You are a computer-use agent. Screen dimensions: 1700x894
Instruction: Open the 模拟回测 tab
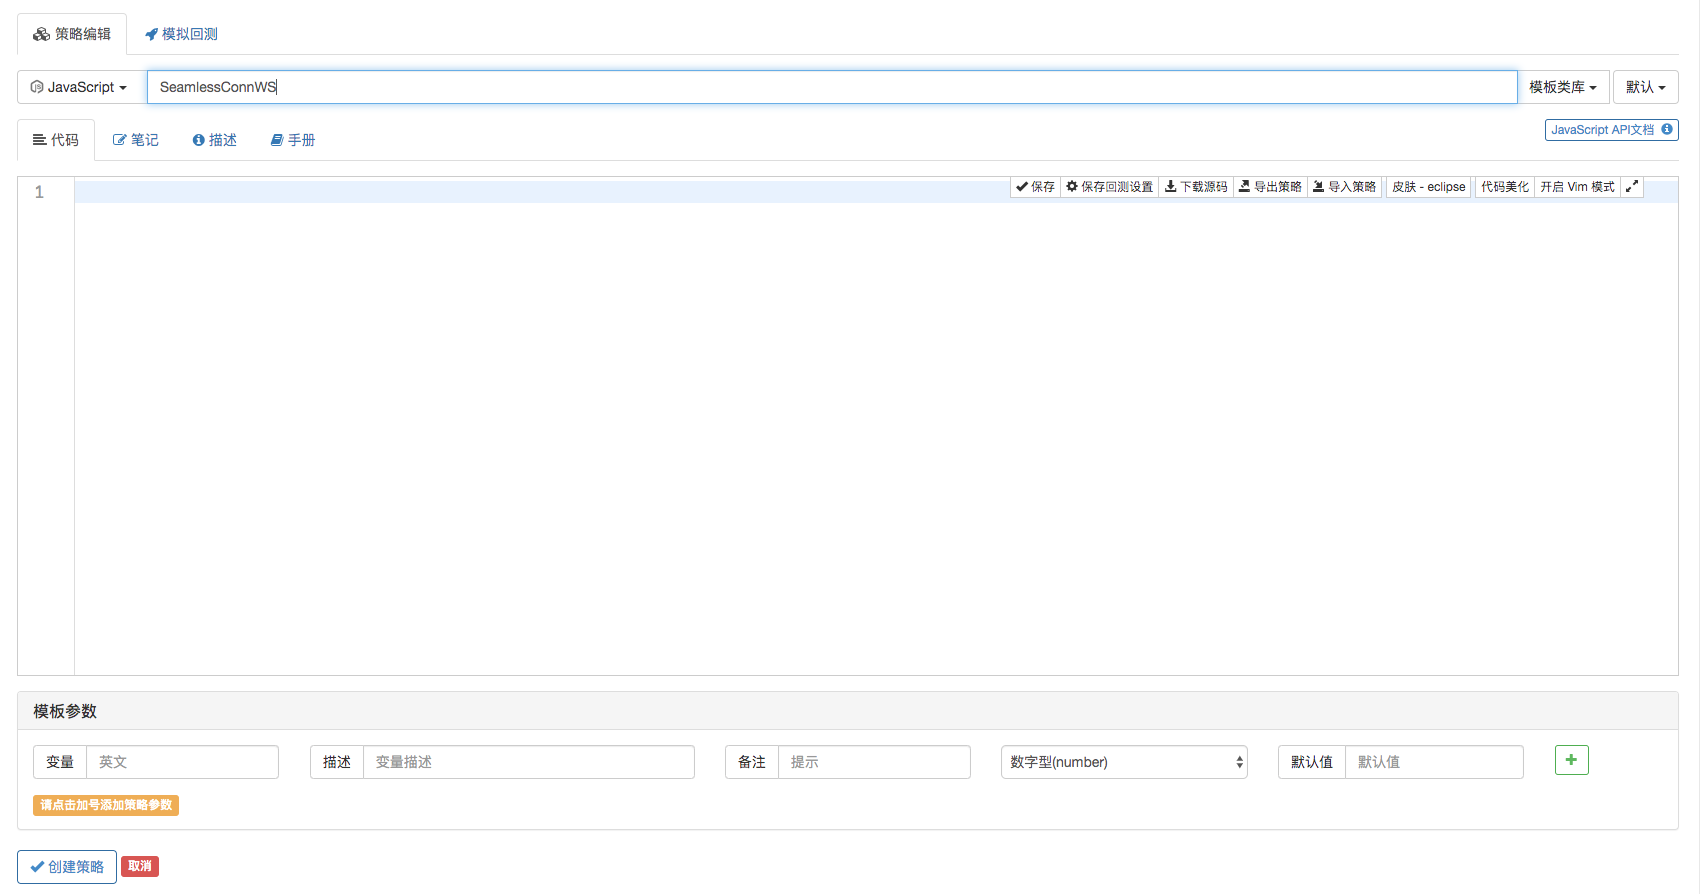(x=181, y=34)
